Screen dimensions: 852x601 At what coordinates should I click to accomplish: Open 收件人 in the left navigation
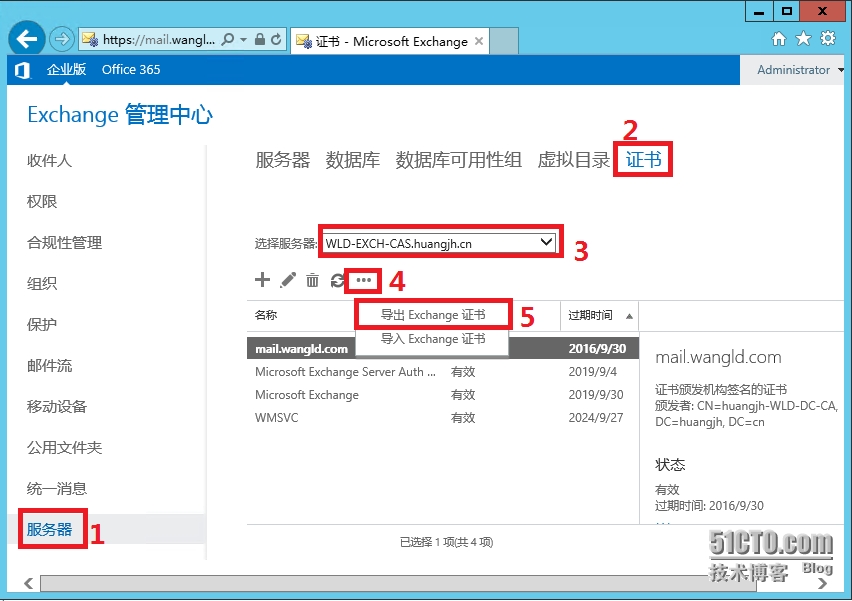49,160
